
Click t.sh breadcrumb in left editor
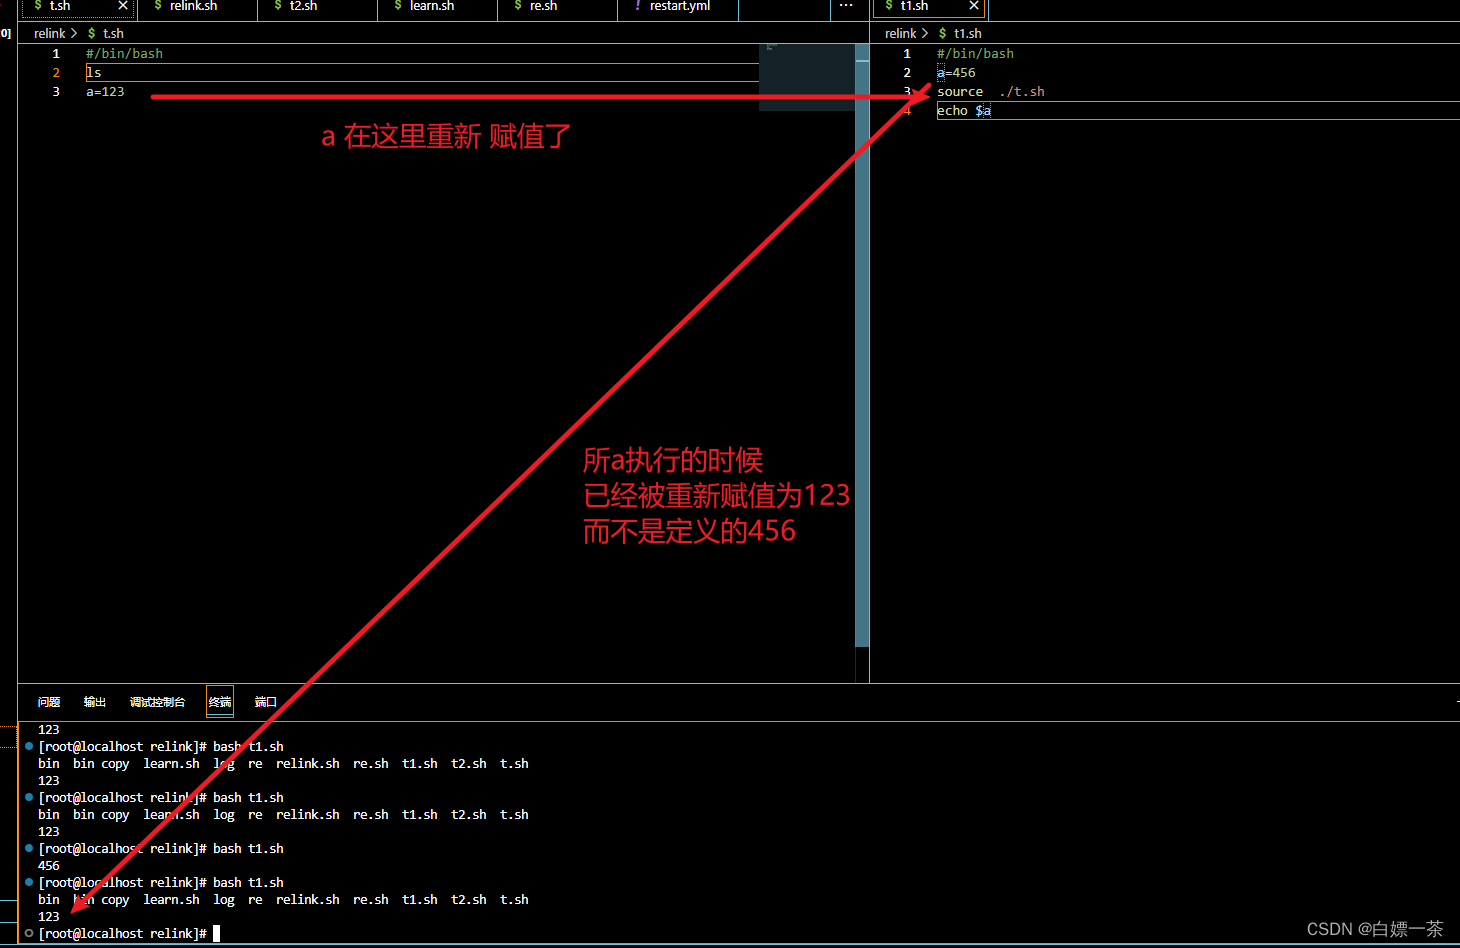[x=113, y=33]
